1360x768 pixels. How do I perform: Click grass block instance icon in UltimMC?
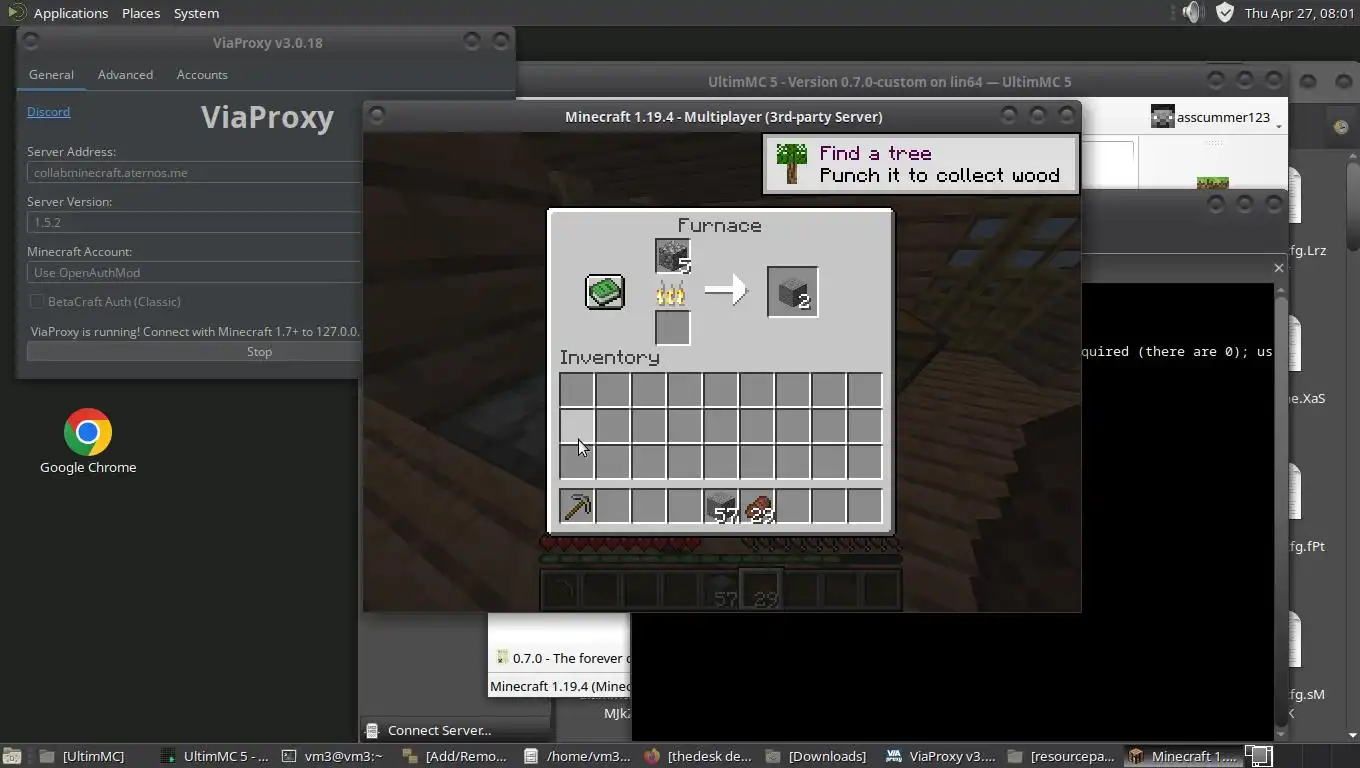pyautogui.click(x=1213, y=184)
